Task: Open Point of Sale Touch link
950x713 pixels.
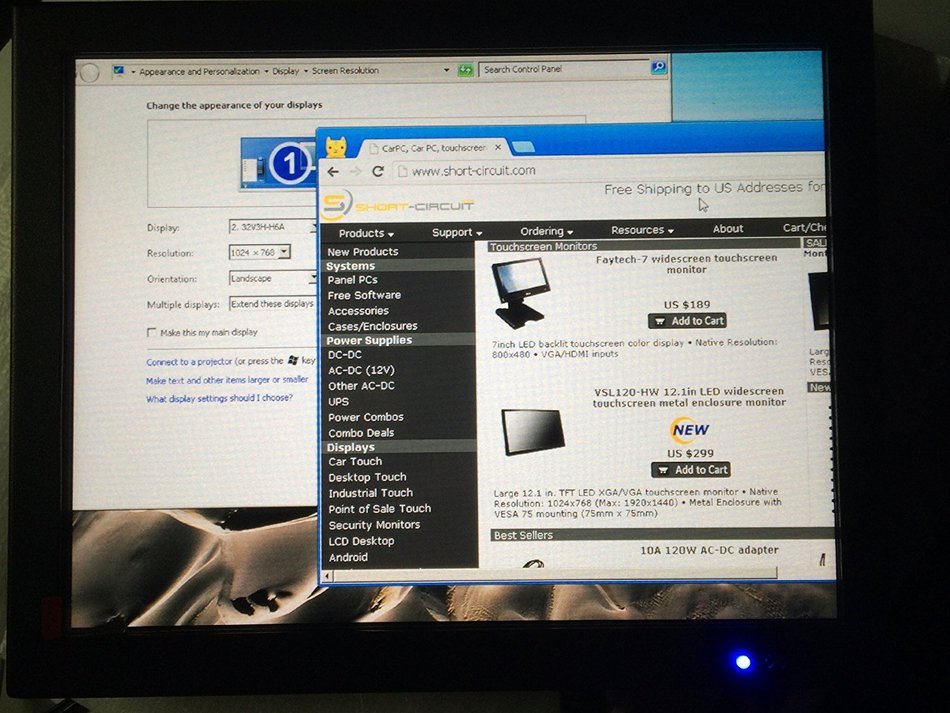Action: pos(380,509)
